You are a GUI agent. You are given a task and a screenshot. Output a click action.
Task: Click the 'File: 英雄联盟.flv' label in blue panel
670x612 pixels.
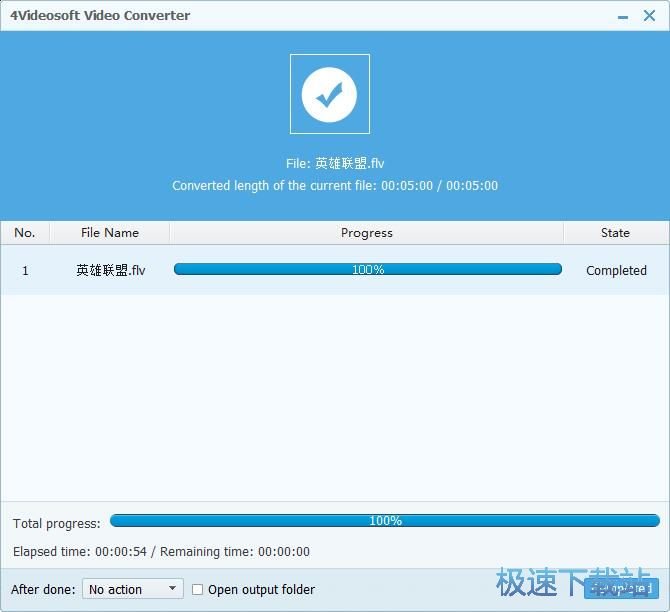pos(335,163)
